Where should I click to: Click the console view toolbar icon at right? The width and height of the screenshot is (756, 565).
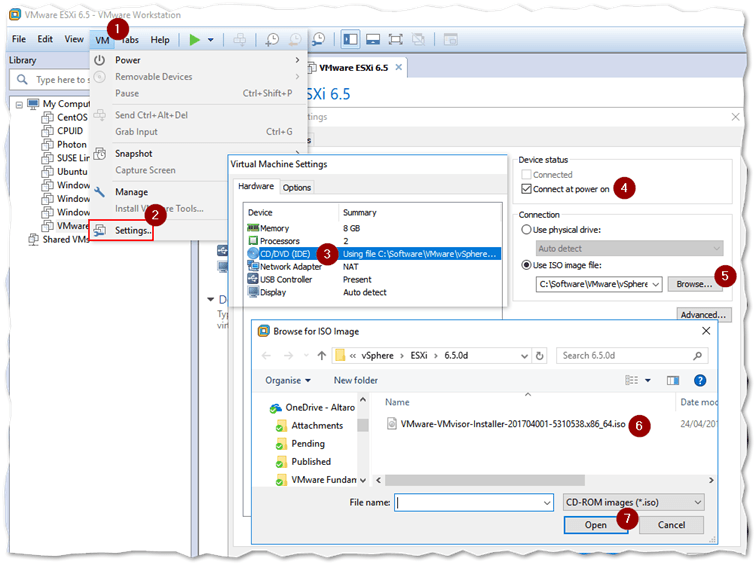tap(450, 40)
